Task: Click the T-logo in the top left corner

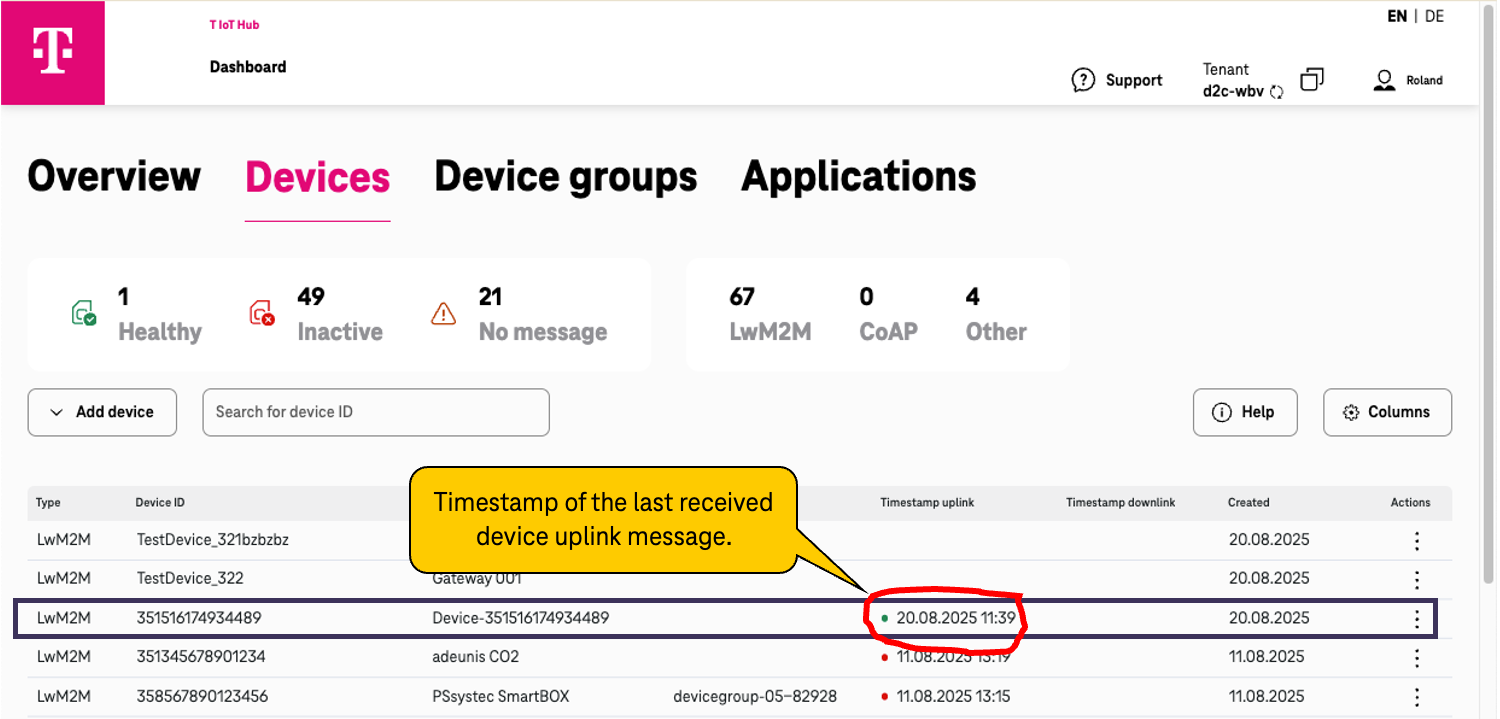Action: tap(52, 52)
